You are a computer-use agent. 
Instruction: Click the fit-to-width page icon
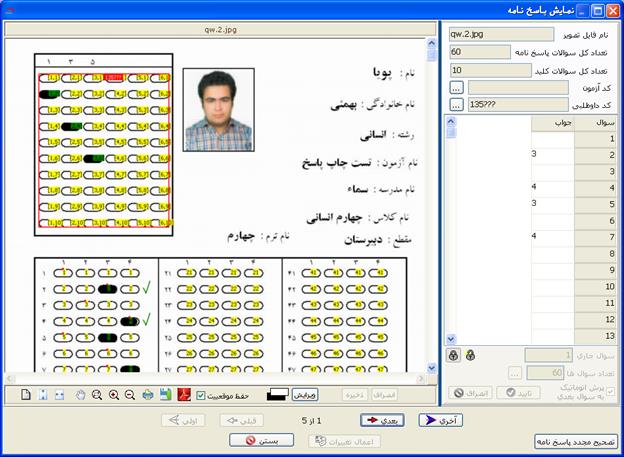(x=59, y=395)
